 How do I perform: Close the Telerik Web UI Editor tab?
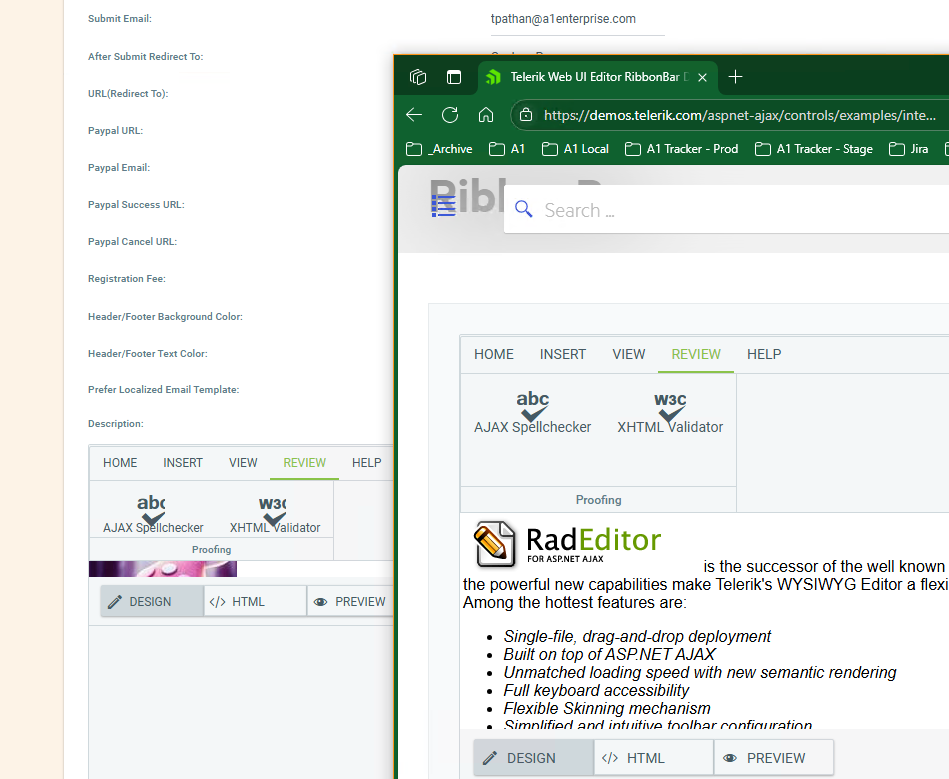point(702,77)
